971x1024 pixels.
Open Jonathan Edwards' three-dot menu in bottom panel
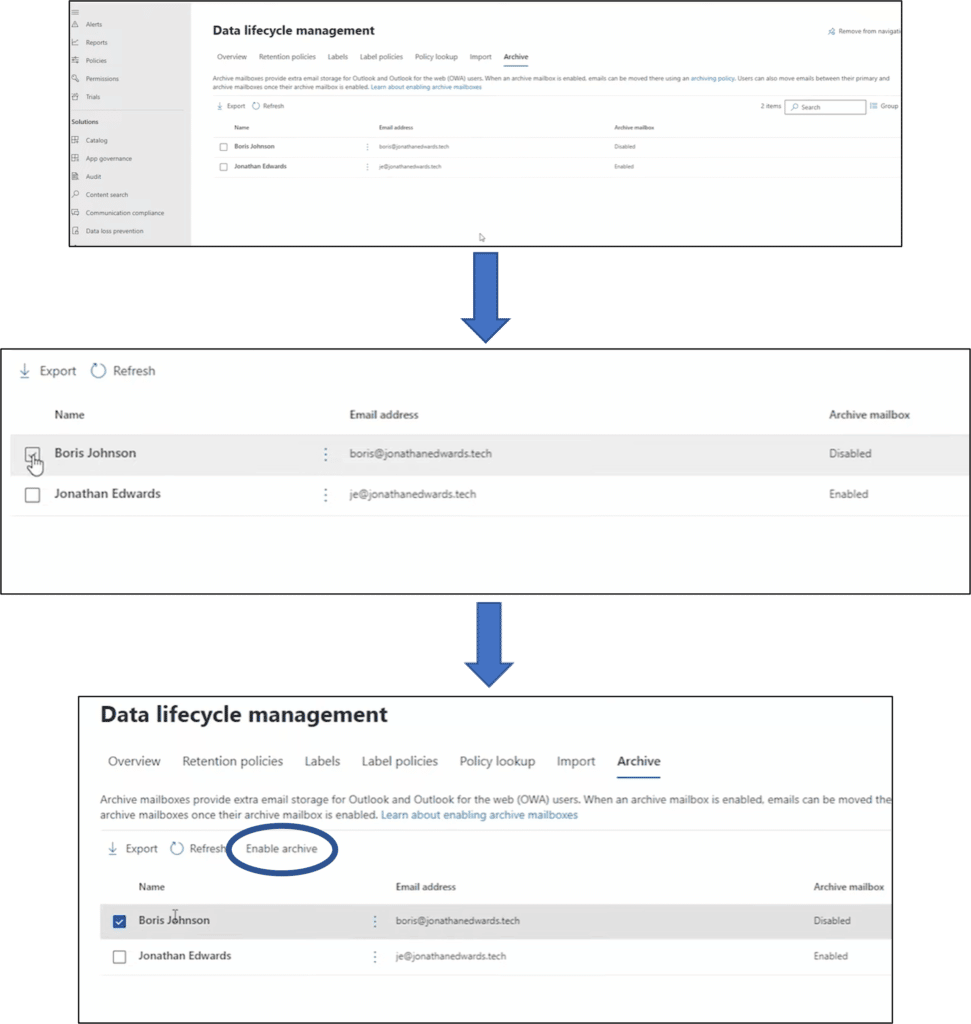(375, 956)
